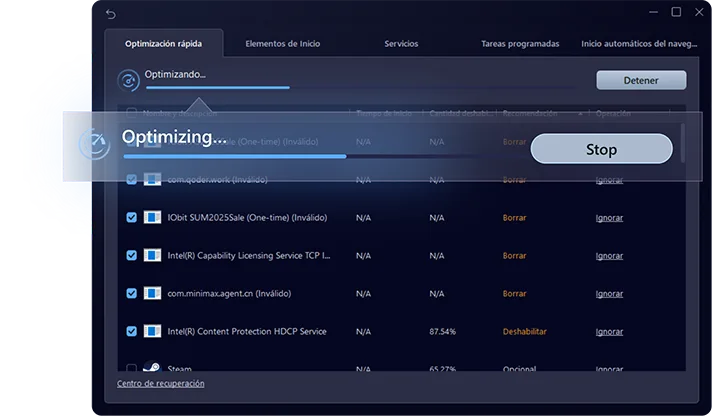Click the com.minimax.agent.cn item icon
The width and height of the screenshot is (712, 416).
152,293
